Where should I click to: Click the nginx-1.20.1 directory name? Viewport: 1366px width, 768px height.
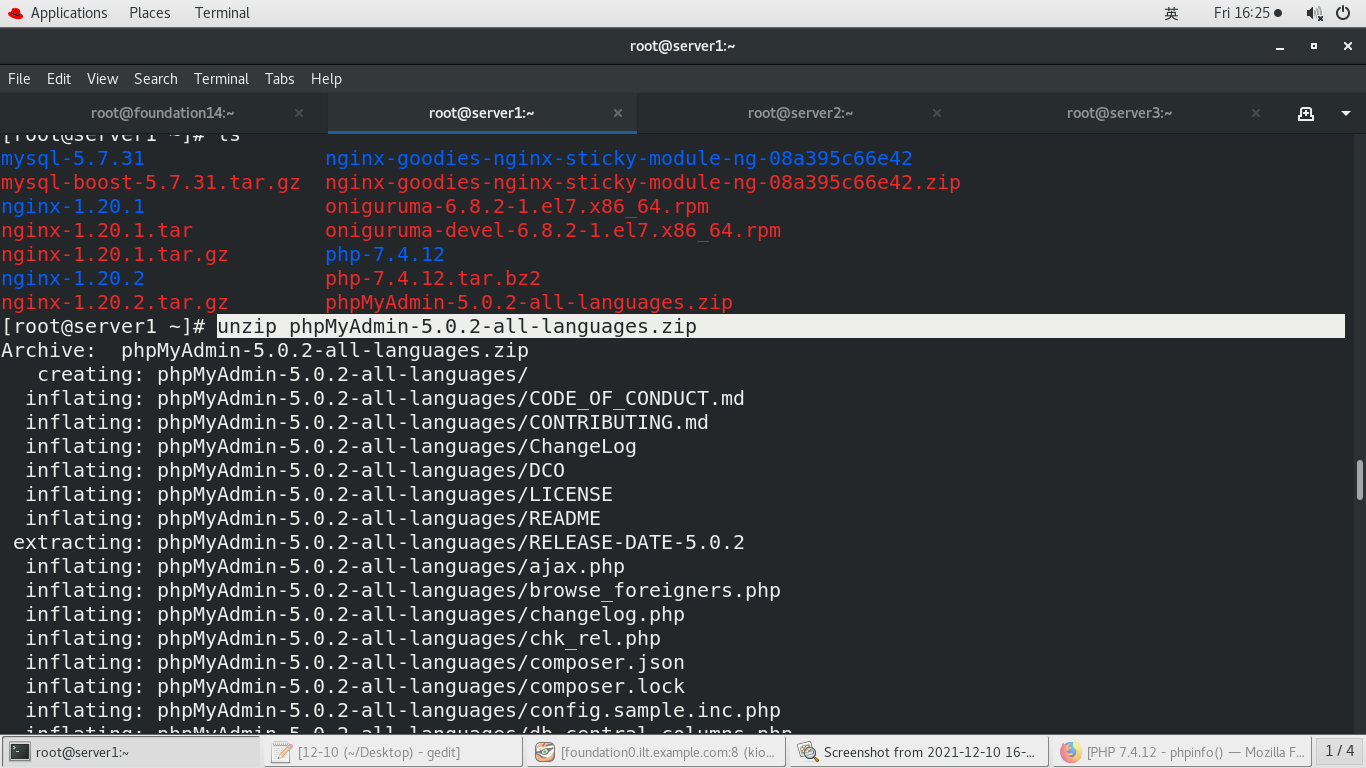point(73,206)
